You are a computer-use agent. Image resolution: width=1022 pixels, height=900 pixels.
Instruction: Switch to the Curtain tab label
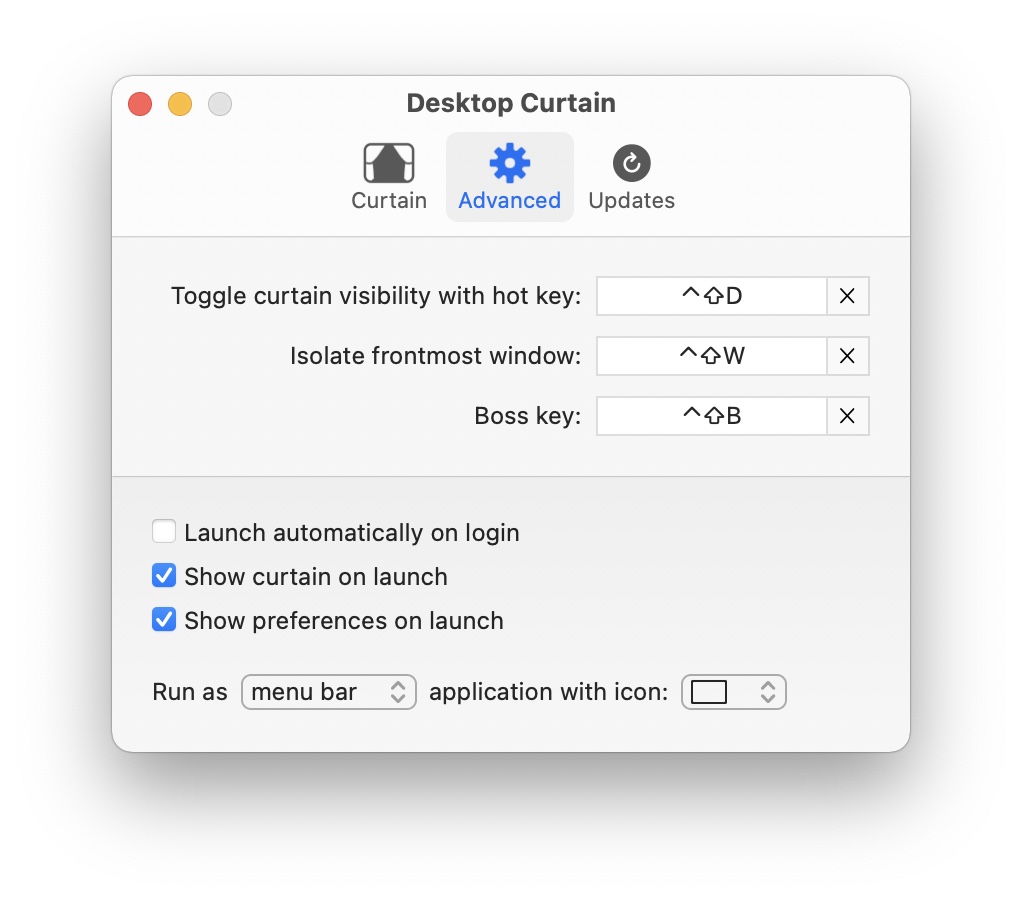click(389, 201)
